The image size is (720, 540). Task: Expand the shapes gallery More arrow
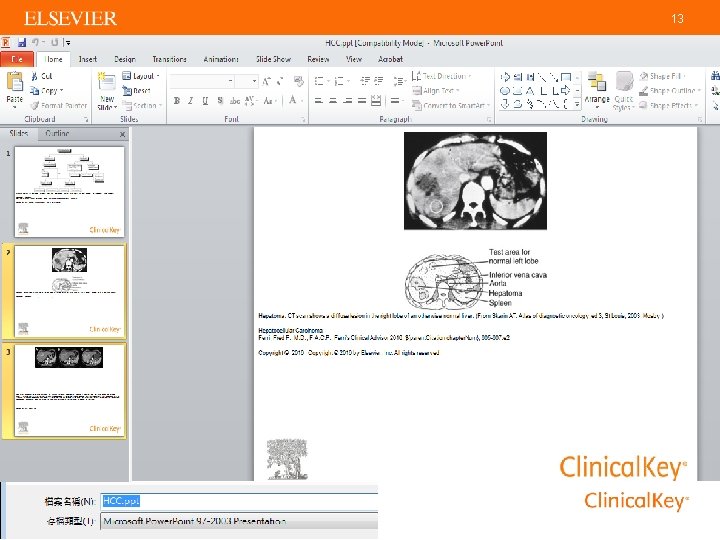(577, 105)
